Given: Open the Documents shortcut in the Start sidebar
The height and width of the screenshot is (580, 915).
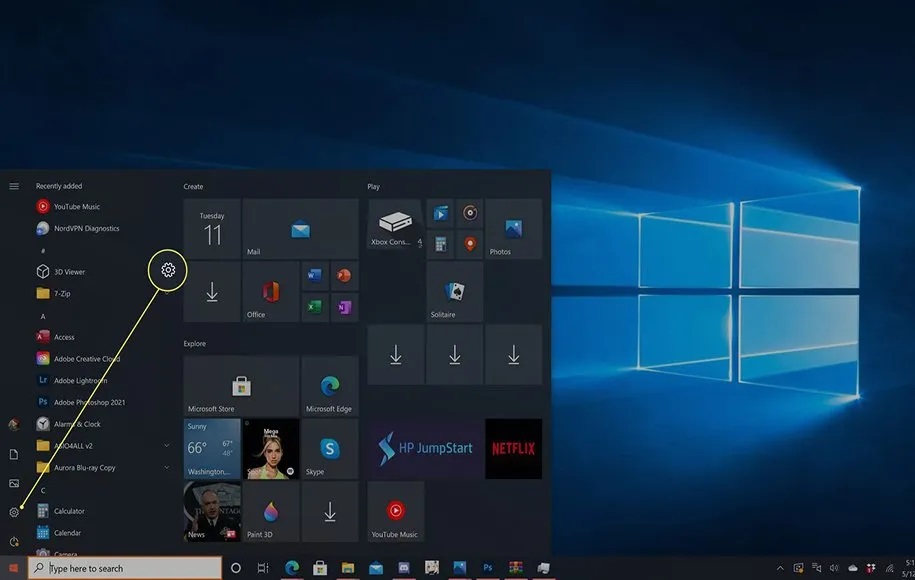Looking at the screenshot, I should (x=14, y=455).
